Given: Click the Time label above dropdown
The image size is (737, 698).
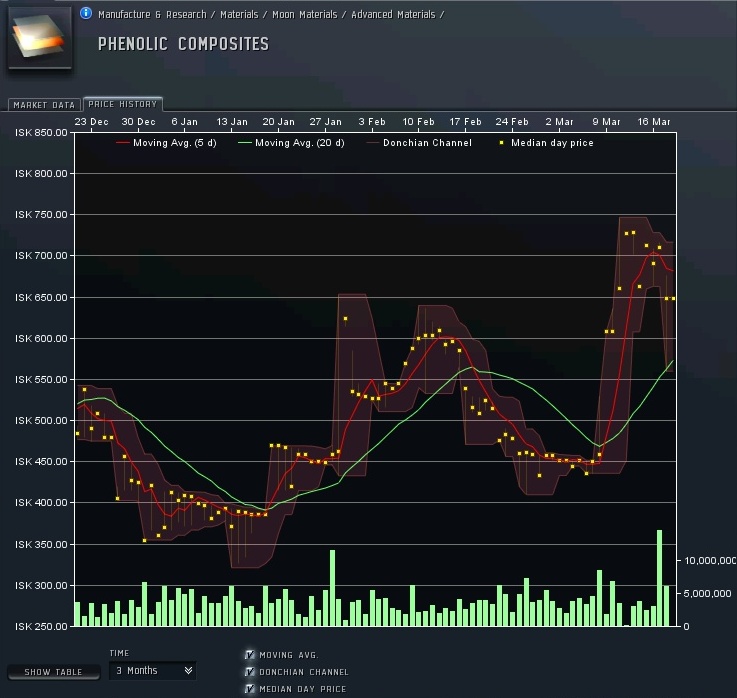Looking at the screenshot, I should (x=119, y=653).
